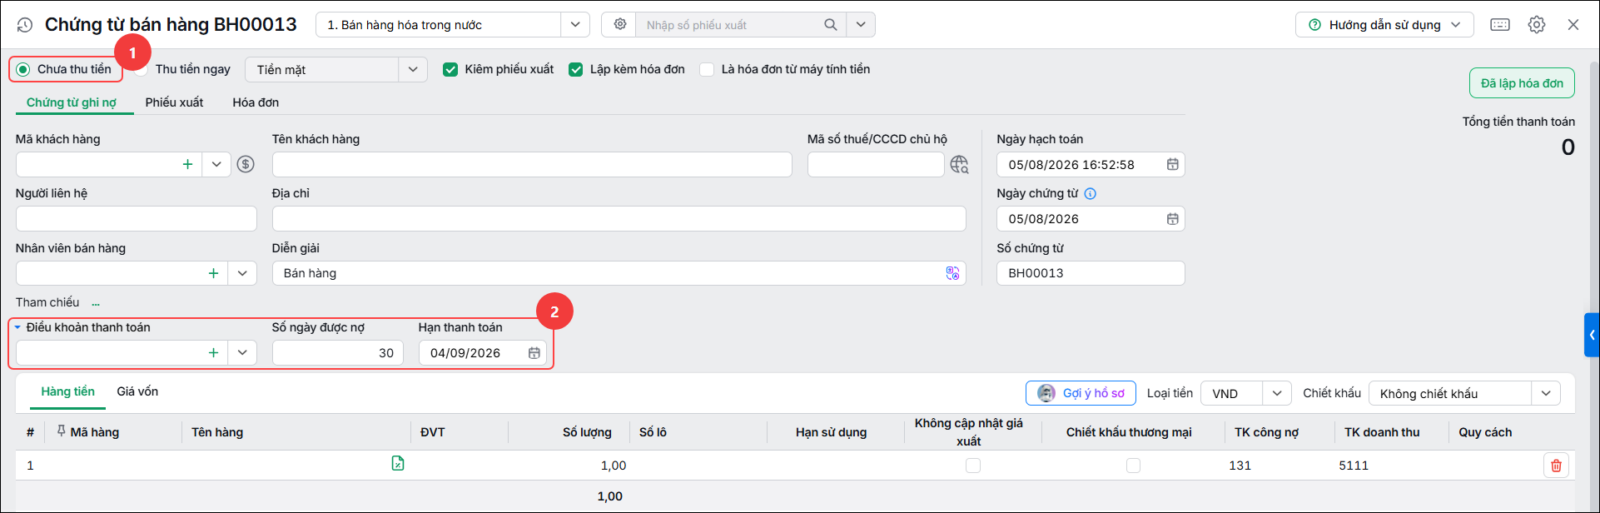The image size is (1600, 513).
Task: Delete row 1 with trash icon
Action: tap(1556, 465)
